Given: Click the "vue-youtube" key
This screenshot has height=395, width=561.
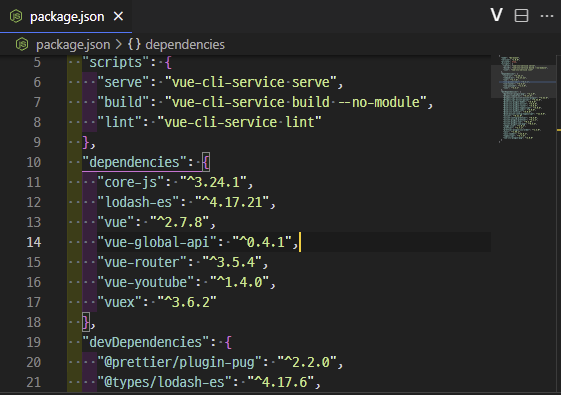Looking at the screenshot, I should [x=146, y=283].
